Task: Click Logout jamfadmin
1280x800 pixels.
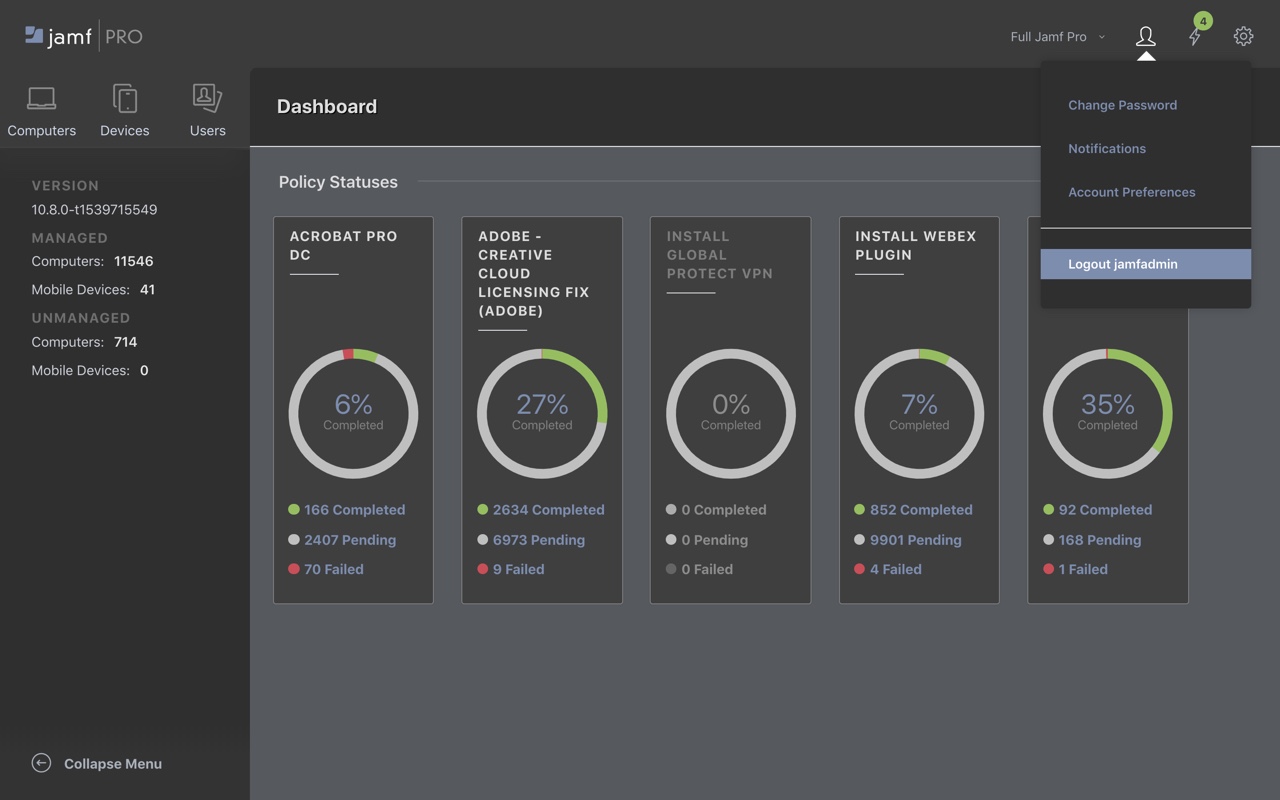Action: click(x=1122, y=264)
